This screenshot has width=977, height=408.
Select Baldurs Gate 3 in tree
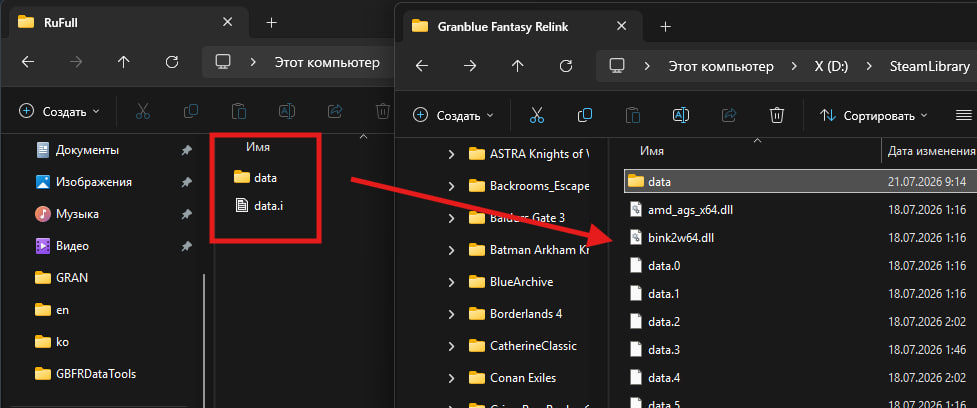click(517, 217)
